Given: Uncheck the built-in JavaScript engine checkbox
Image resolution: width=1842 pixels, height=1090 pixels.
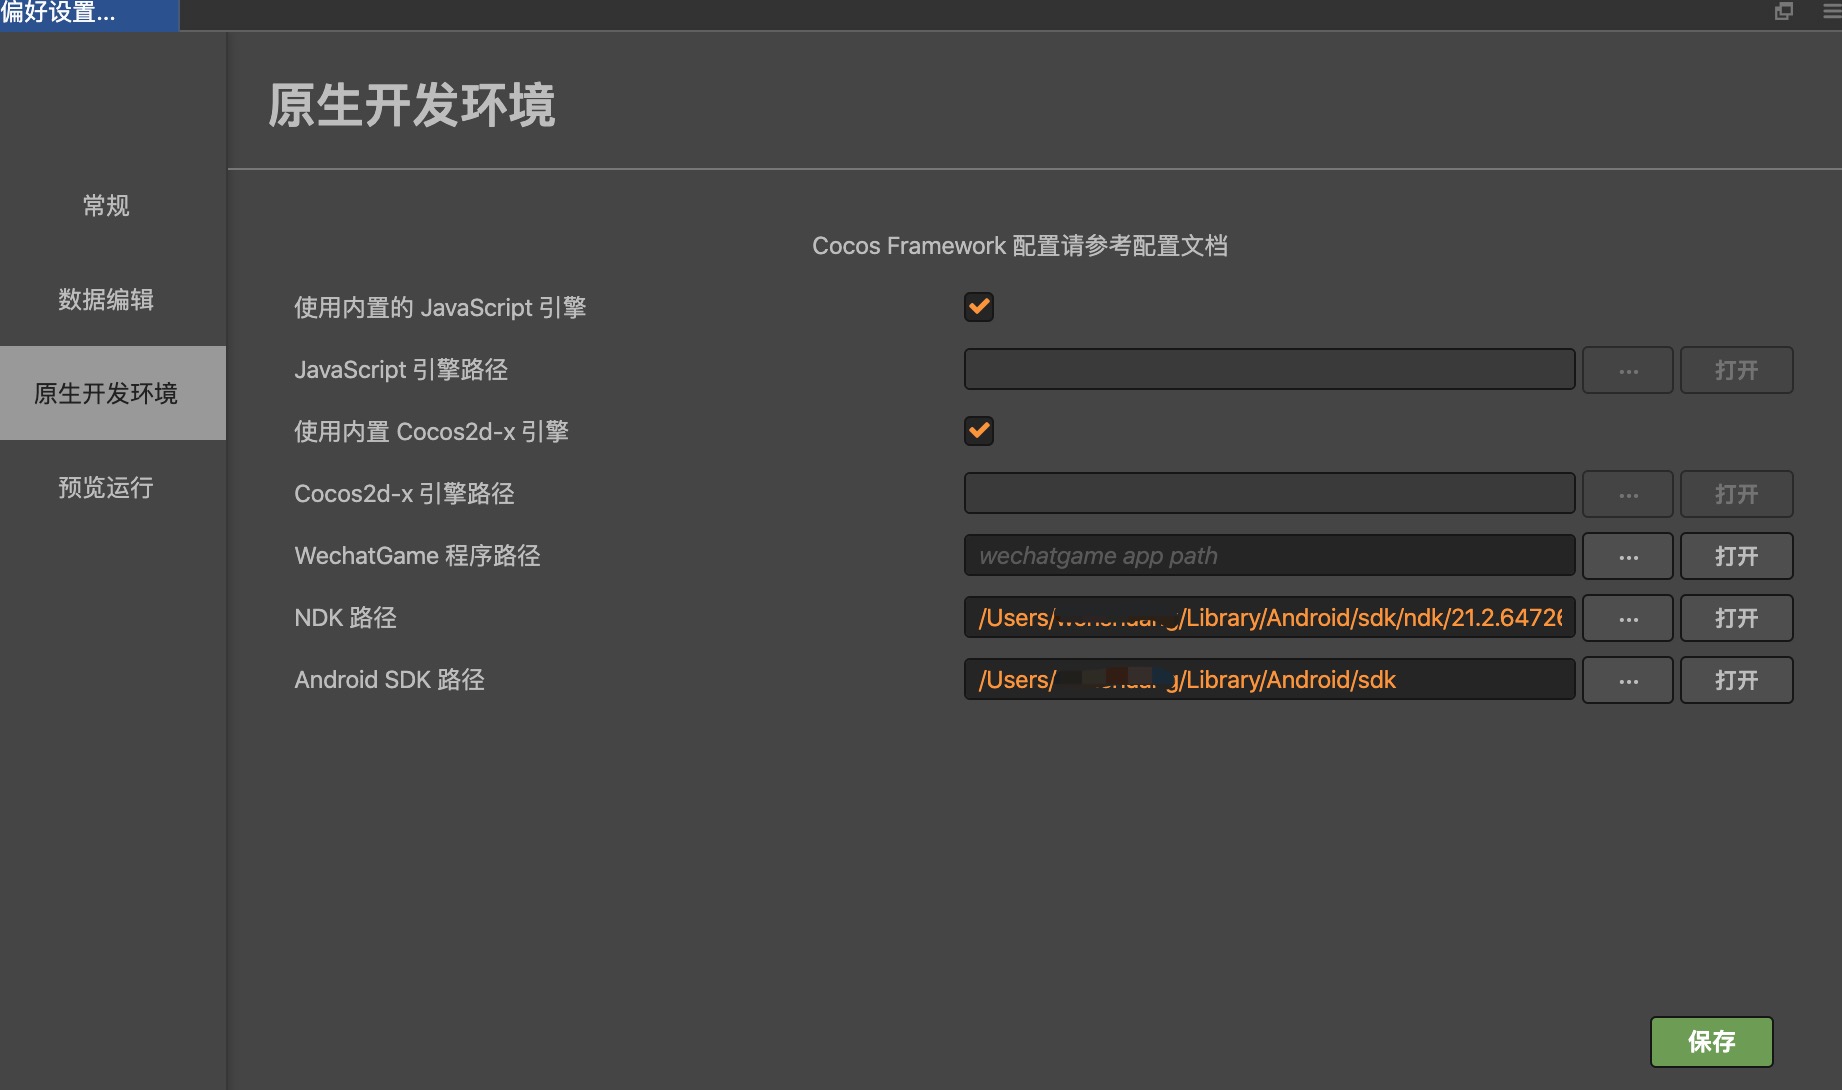Looking at the screenshot, I should click(978, 307).
